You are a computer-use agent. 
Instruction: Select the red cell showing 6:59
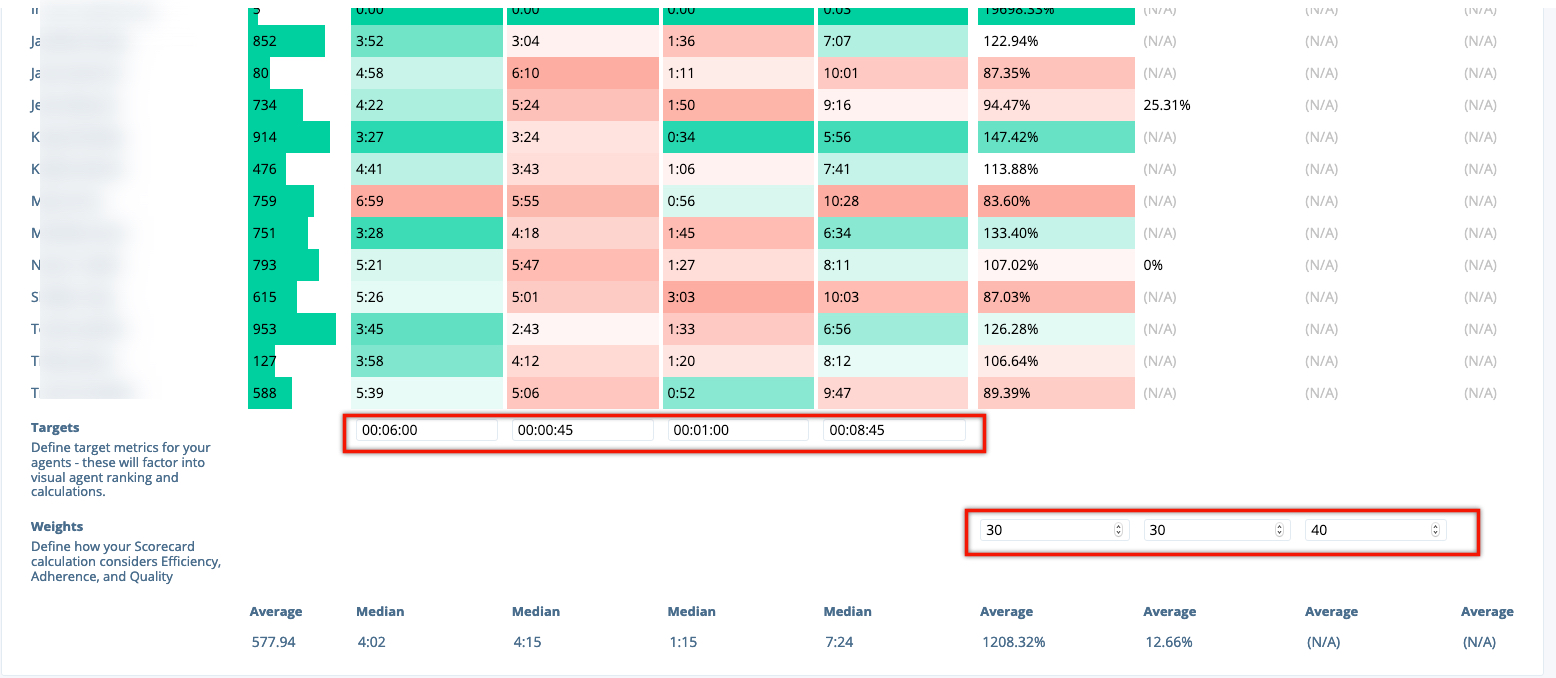click(x=426, y=200)
